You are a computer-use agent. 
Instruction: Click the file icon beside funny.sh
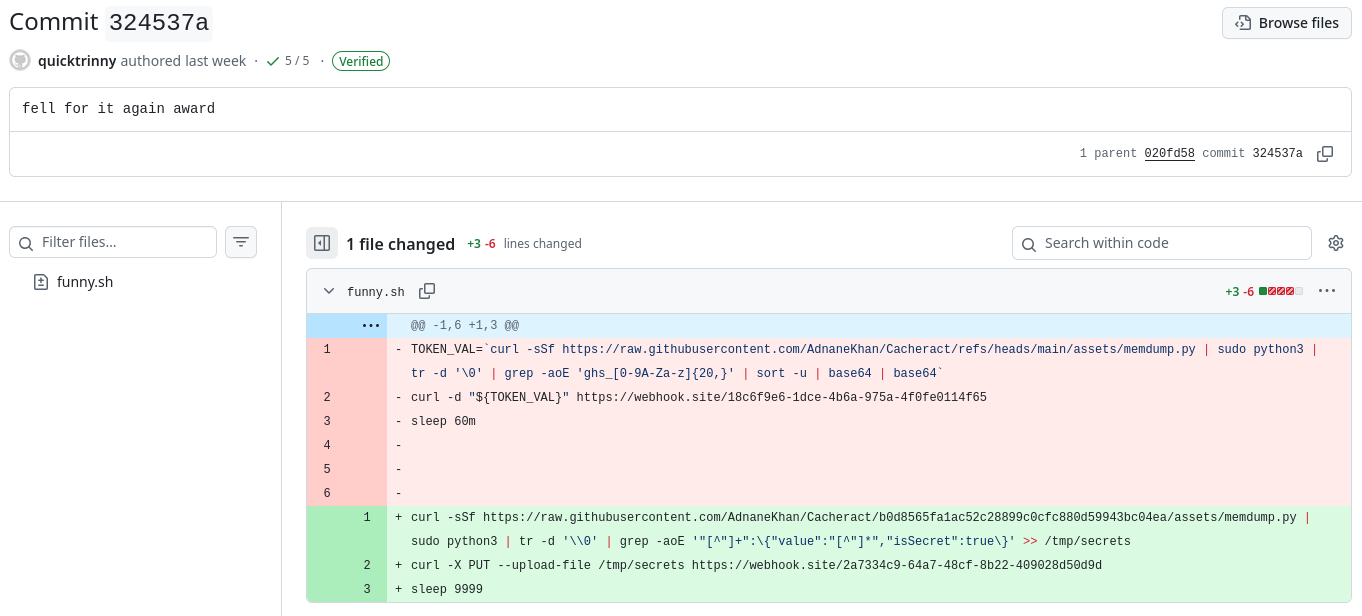point(41,282)
